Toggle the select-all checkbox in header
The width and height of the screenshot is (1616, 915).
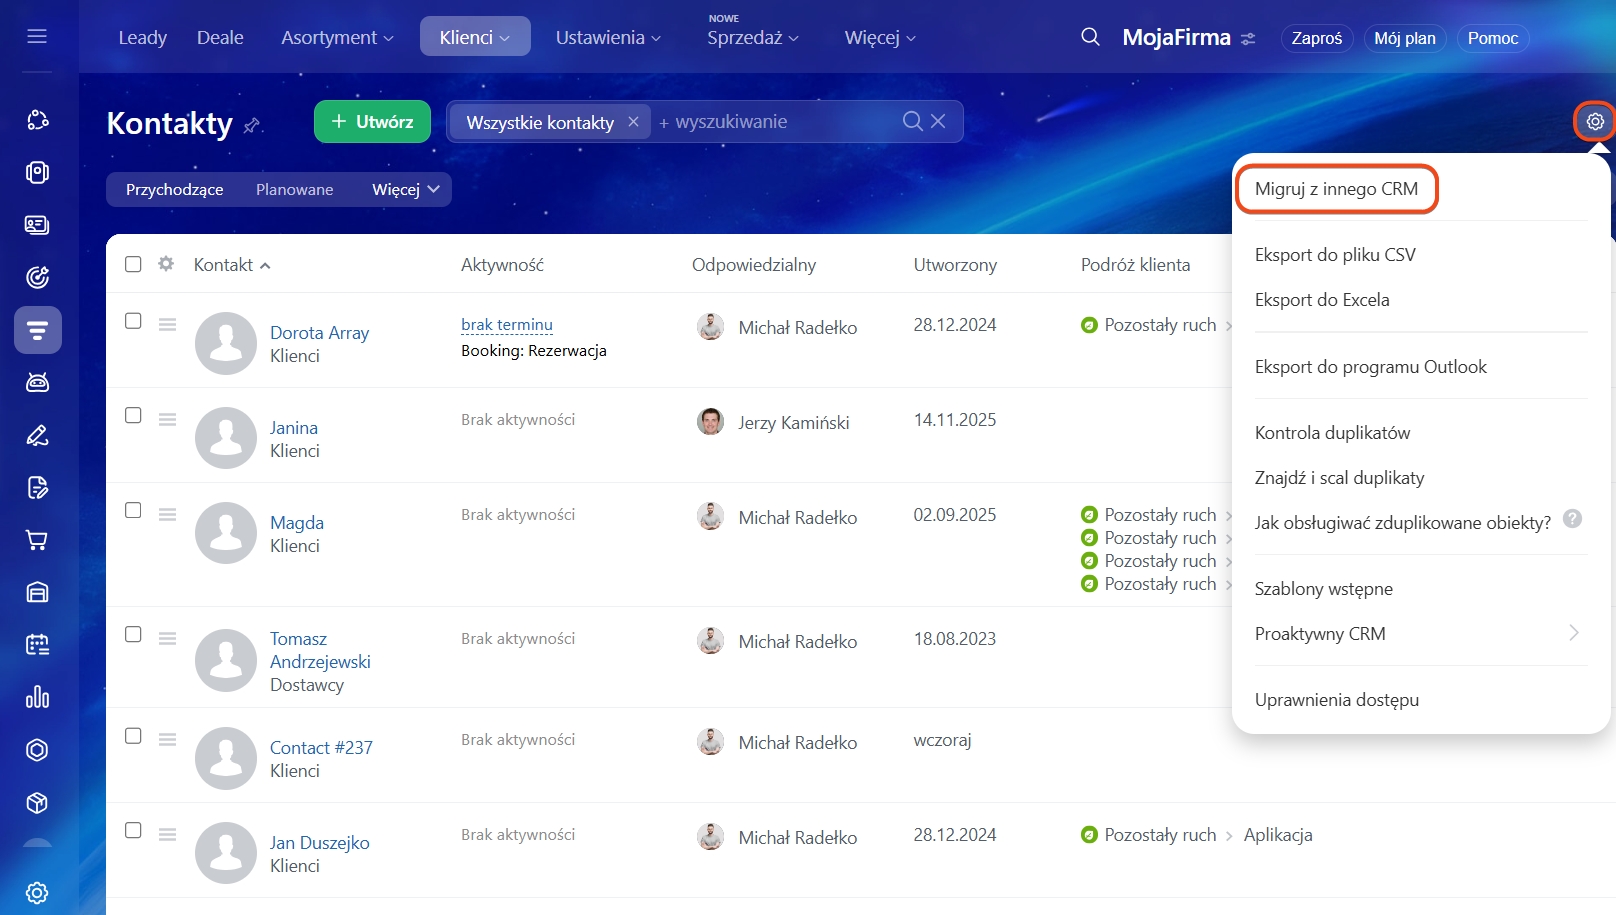click(x=133, y=264)
